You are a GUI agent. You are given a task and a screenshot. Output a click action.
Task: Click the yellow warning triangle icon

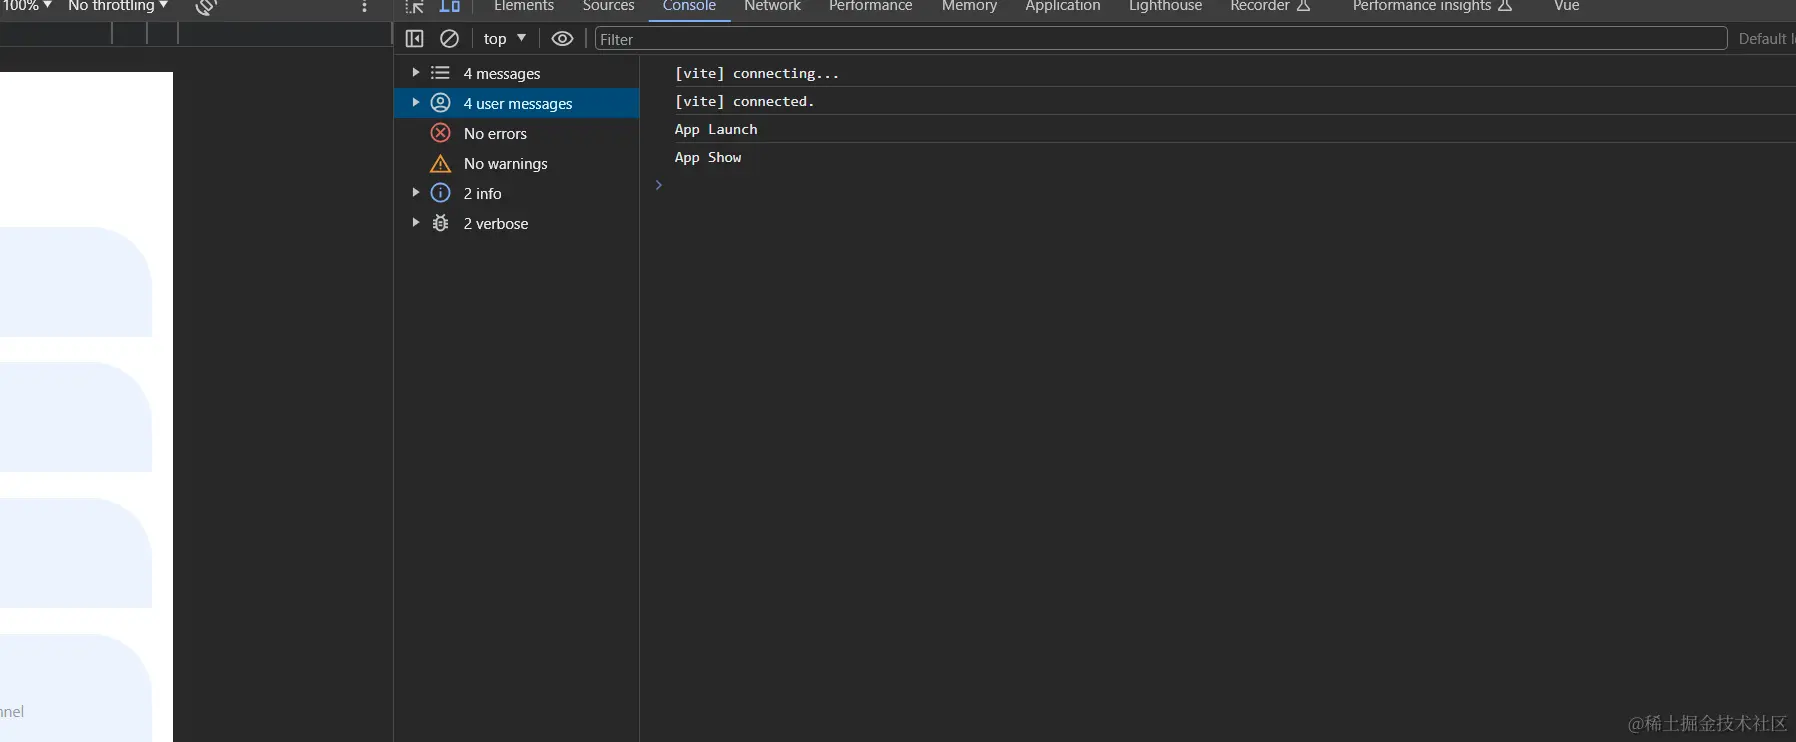440,163
